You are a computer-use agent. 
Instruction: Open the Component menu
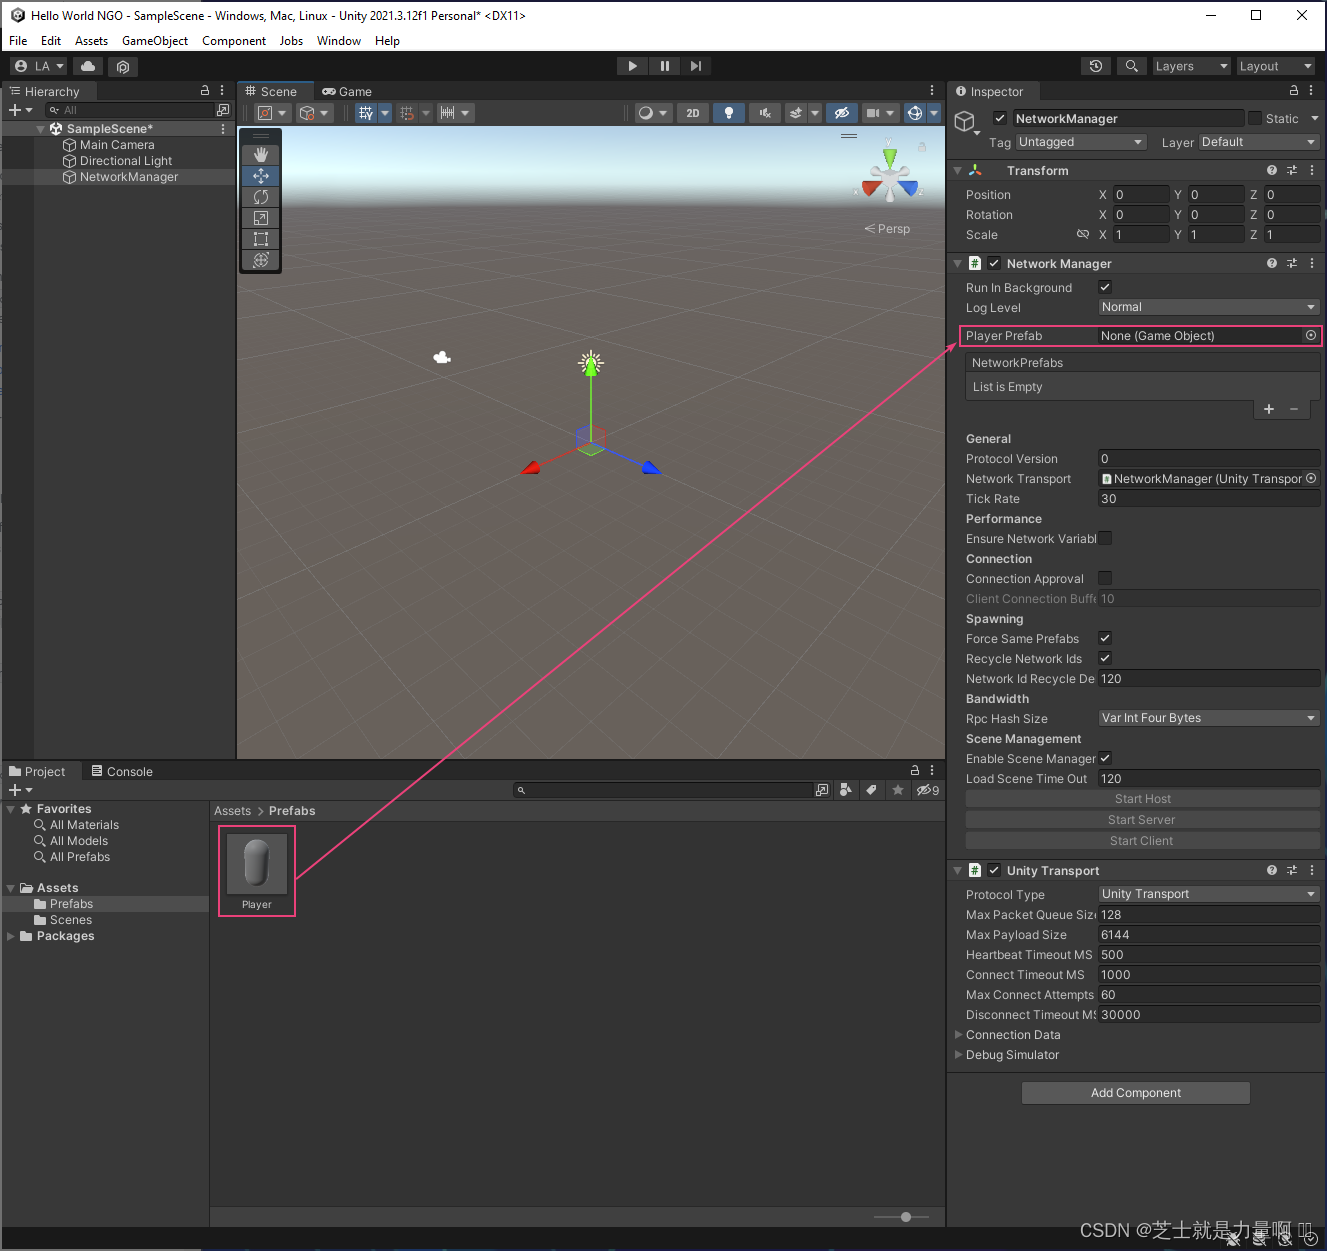(x=234, y=41)
